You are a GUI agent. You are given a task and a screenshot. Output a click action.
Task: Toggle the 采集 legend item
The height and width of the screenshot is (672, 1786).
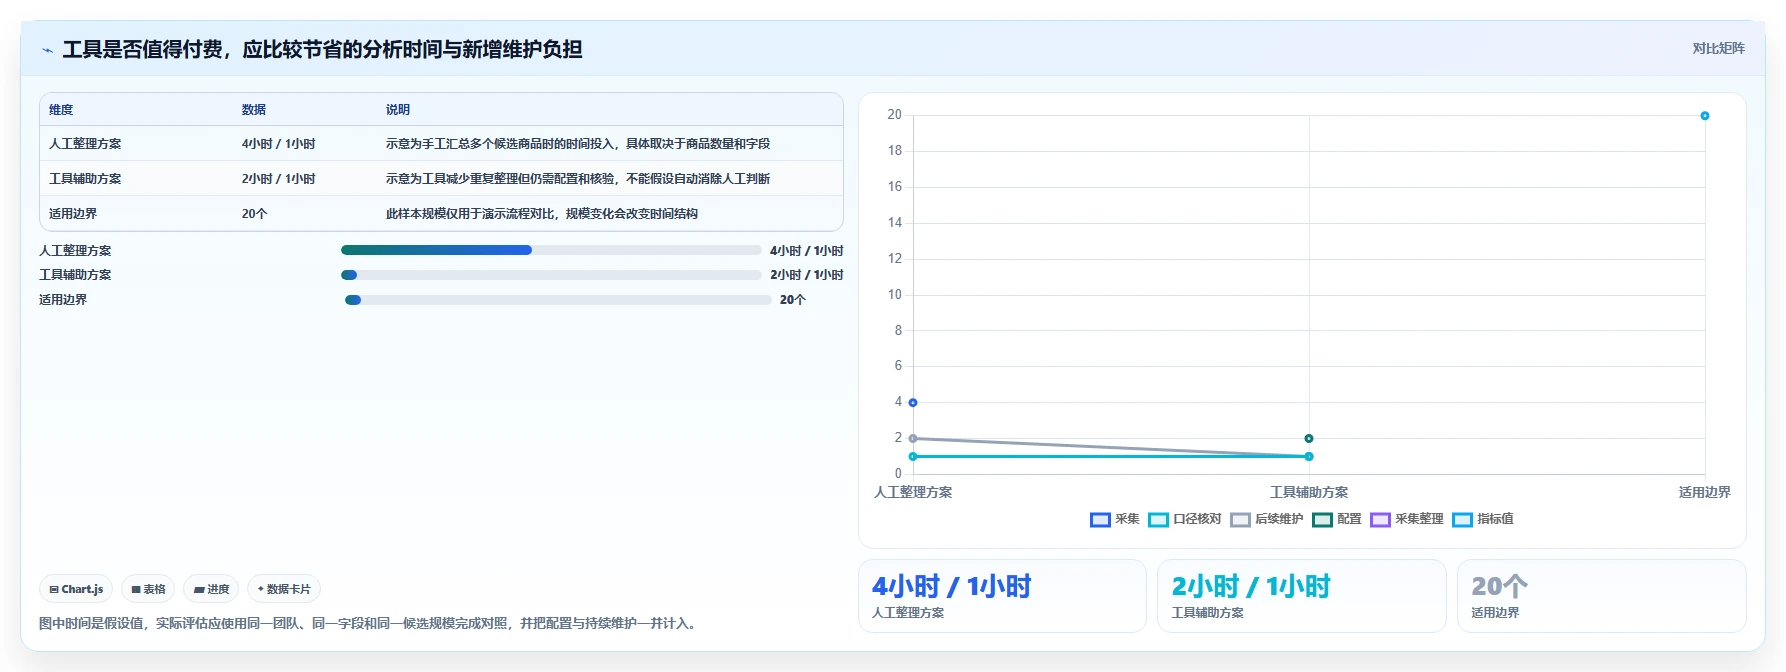[1114, 519]
